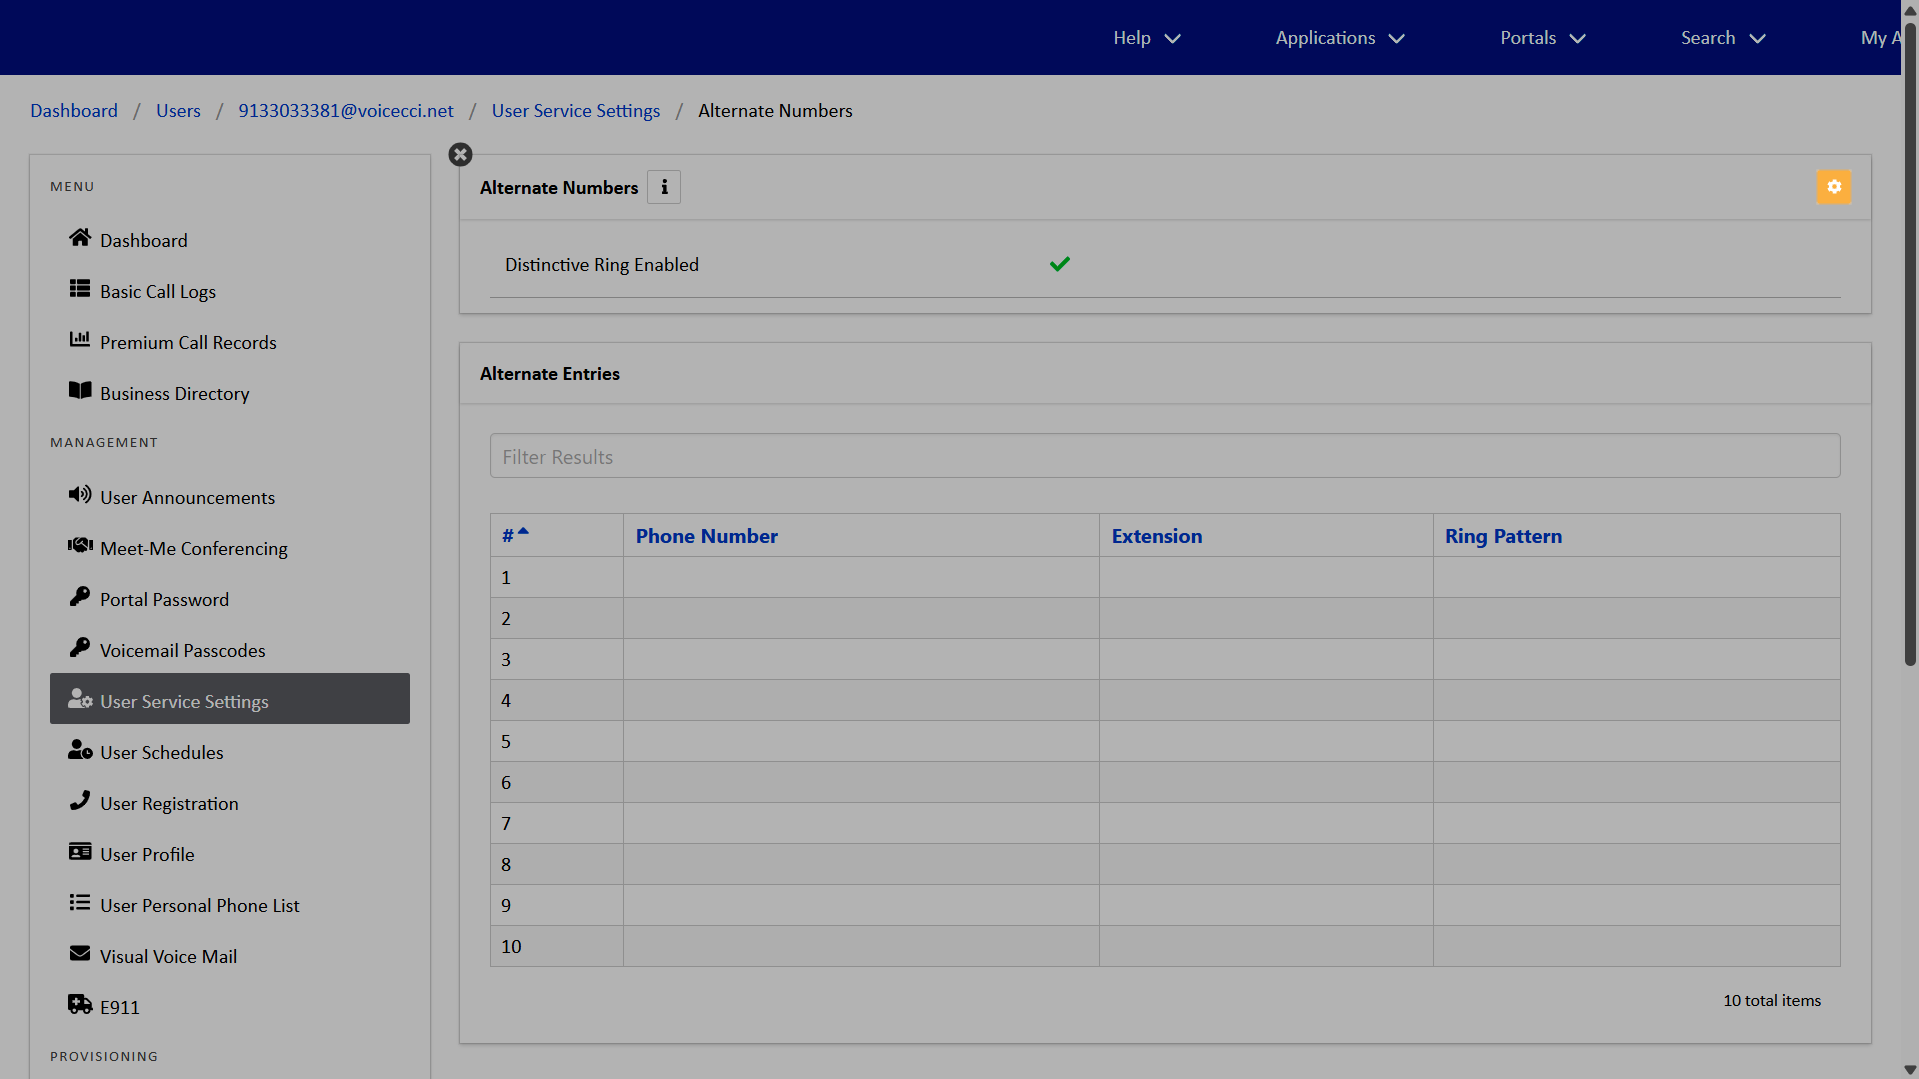Toggle the Distinctive Ring Enabled checkmark

click(1059, 264)
